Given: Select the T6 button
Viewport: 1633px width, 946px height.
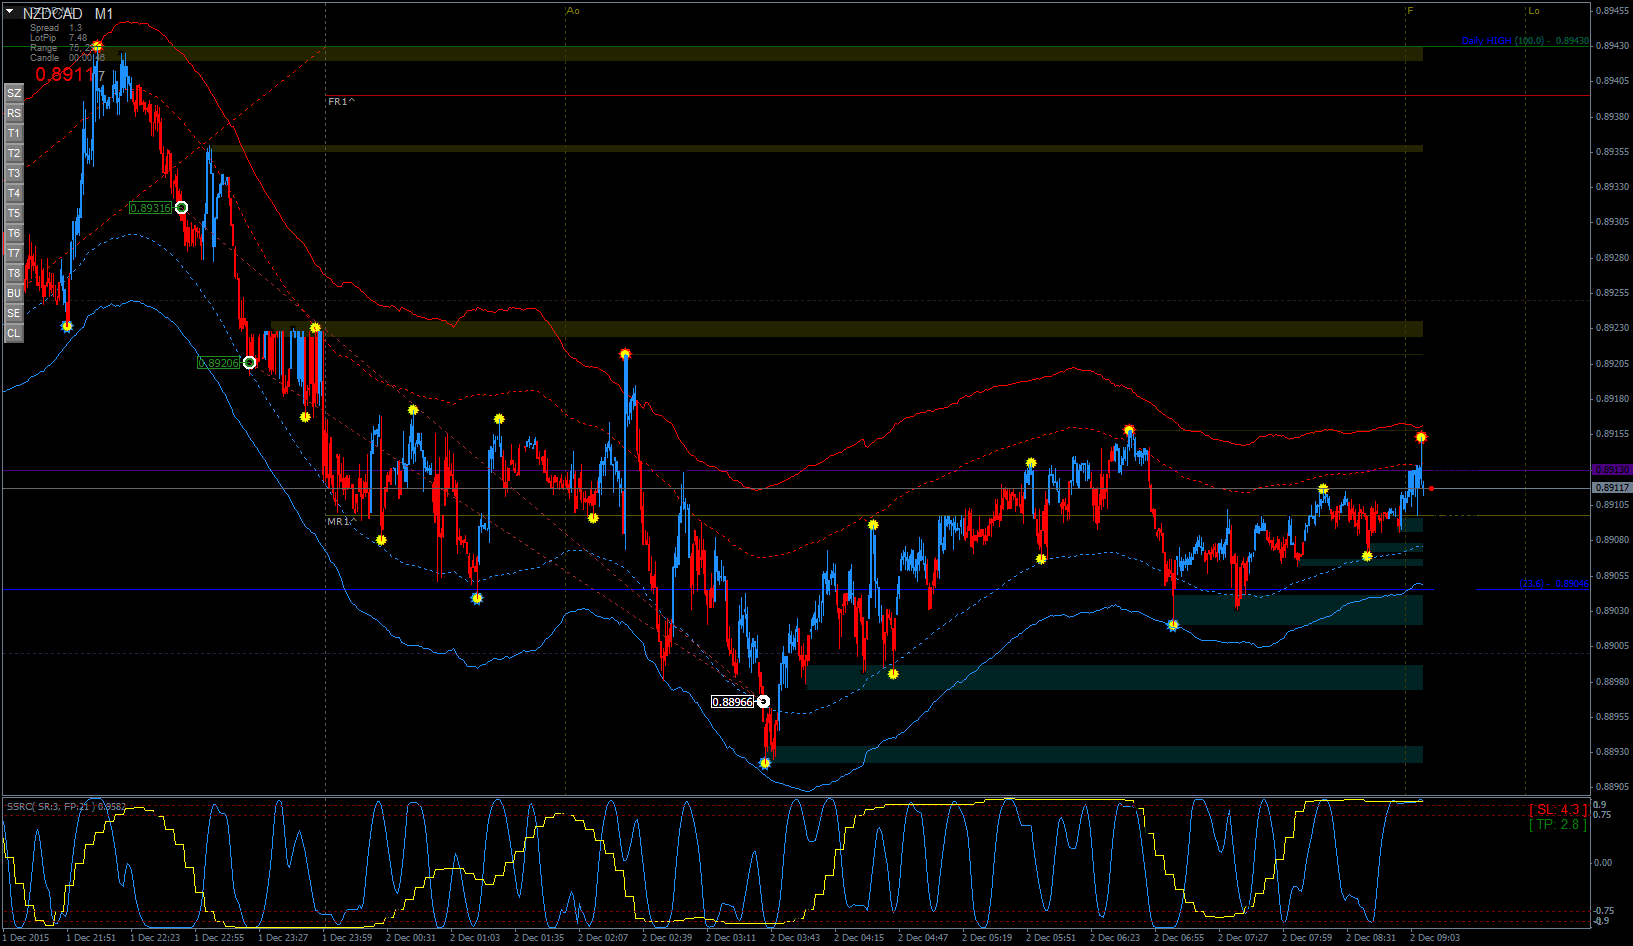Looking at the screenshot, I should click(x=14, y=233).
